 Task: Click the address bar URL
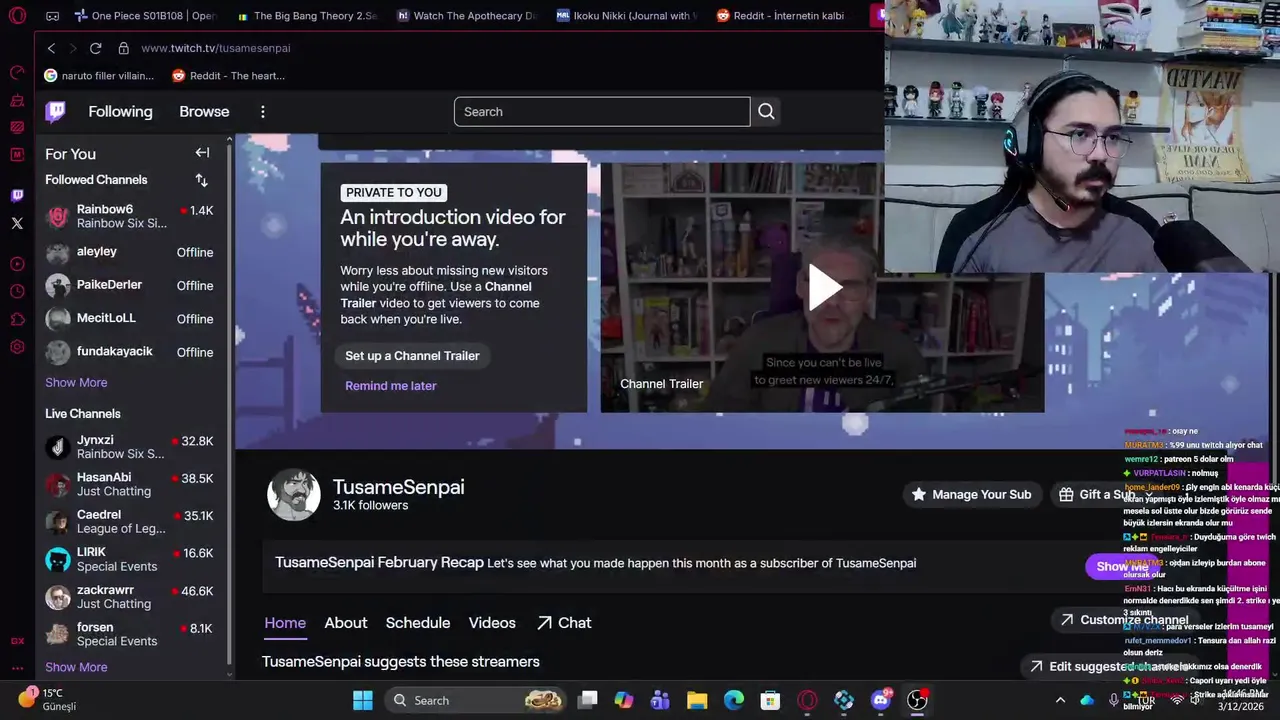tap(216, 48)
